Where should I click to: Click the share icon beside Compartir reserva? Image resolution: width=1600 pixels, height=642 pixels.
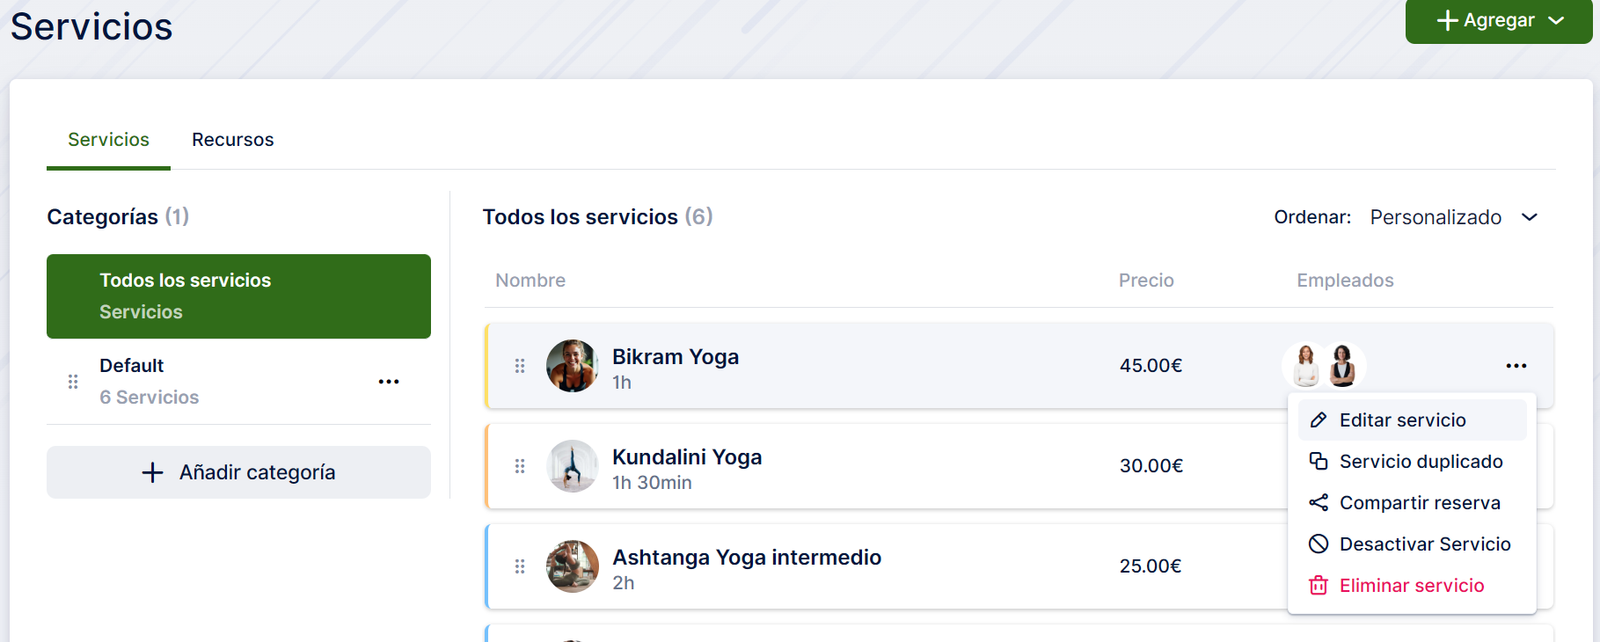point(1318,502)
